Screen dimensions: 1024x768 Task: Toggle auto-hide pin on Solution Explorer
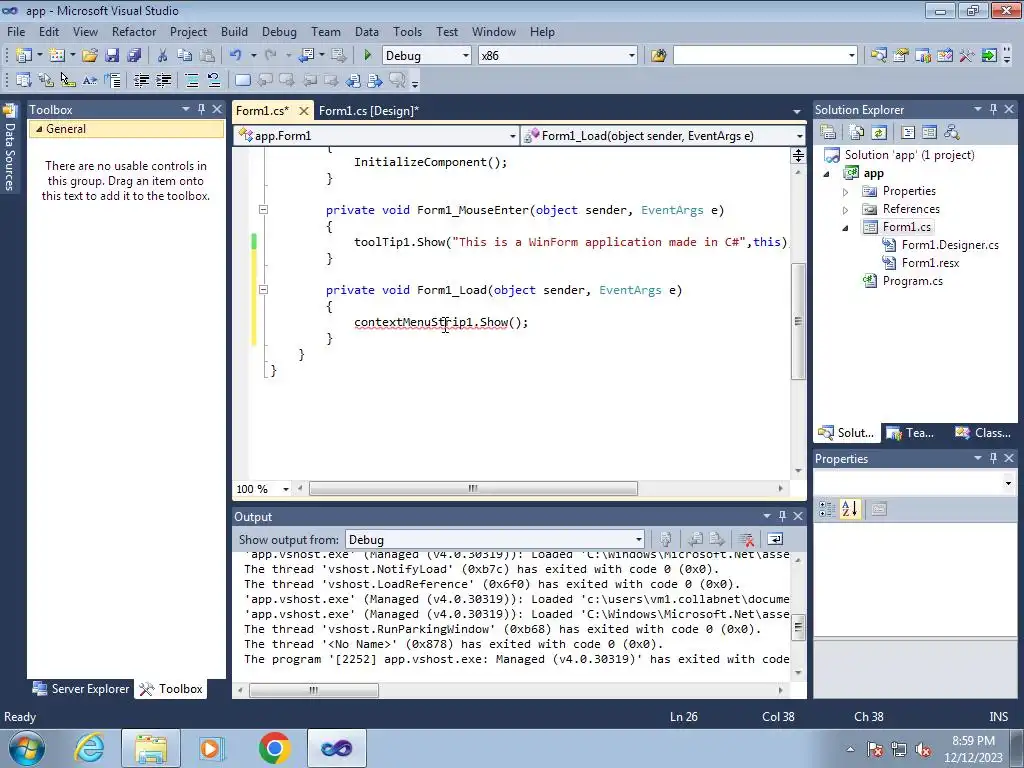point(993,109)
